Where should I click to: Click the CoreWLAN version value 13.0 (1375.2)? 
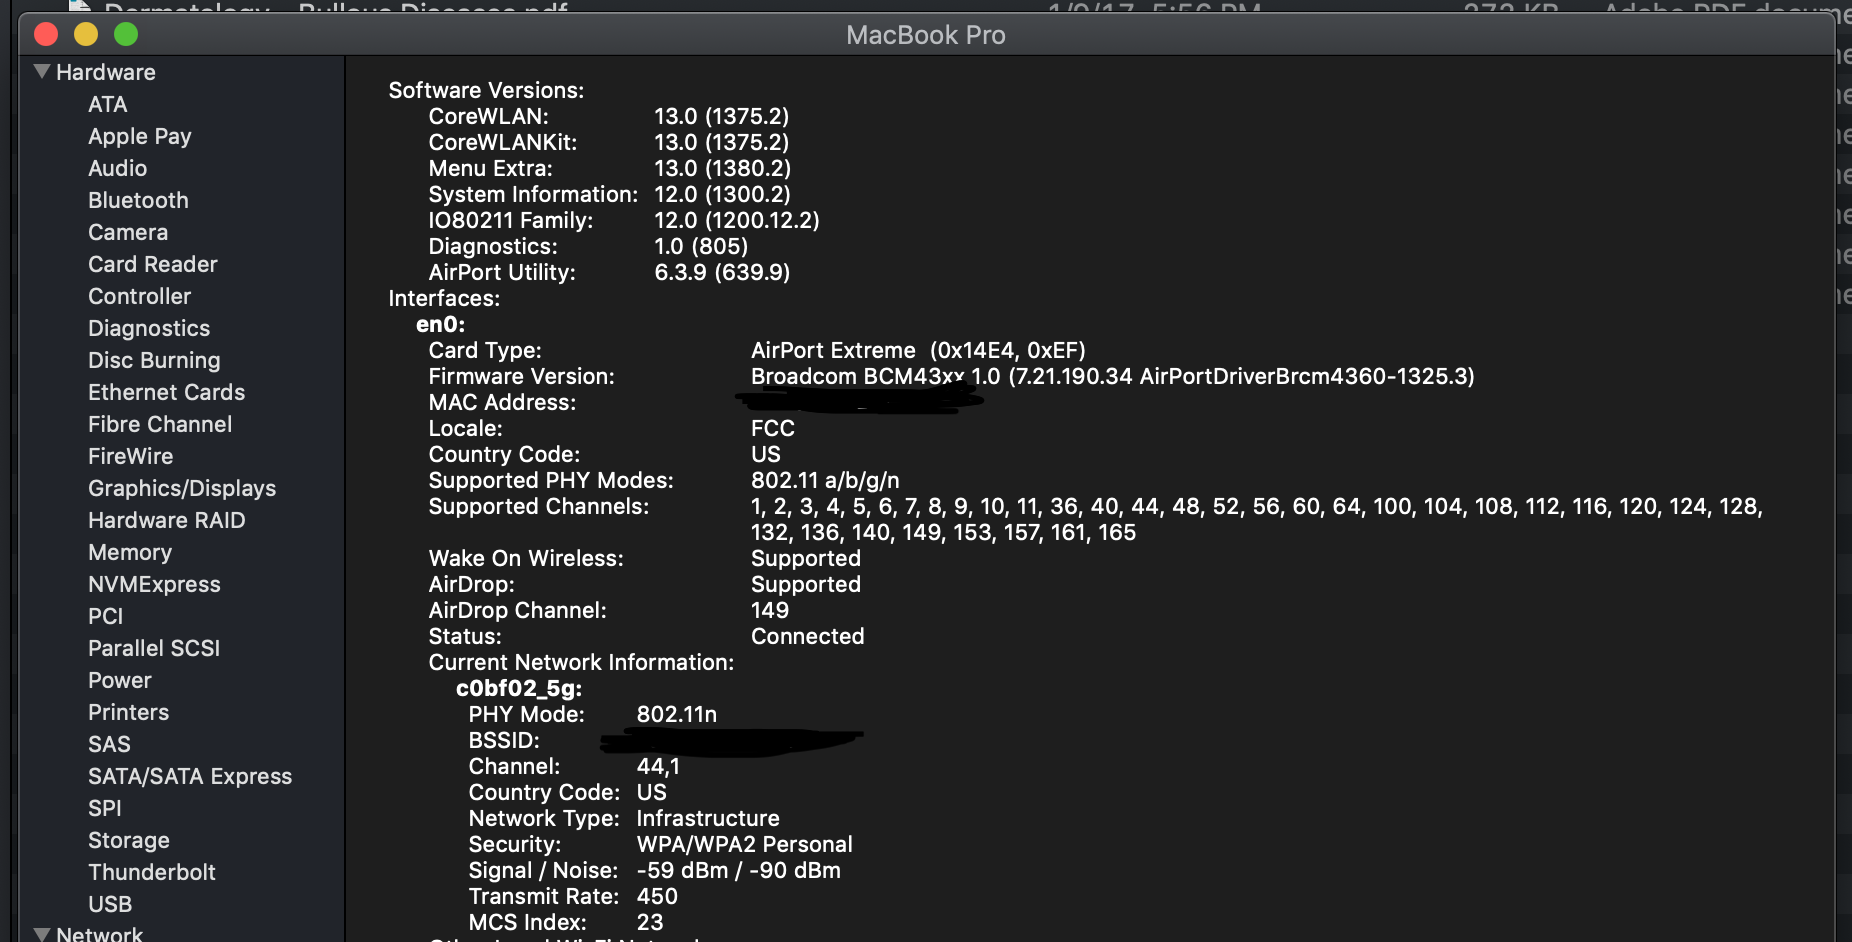point(722,116)
